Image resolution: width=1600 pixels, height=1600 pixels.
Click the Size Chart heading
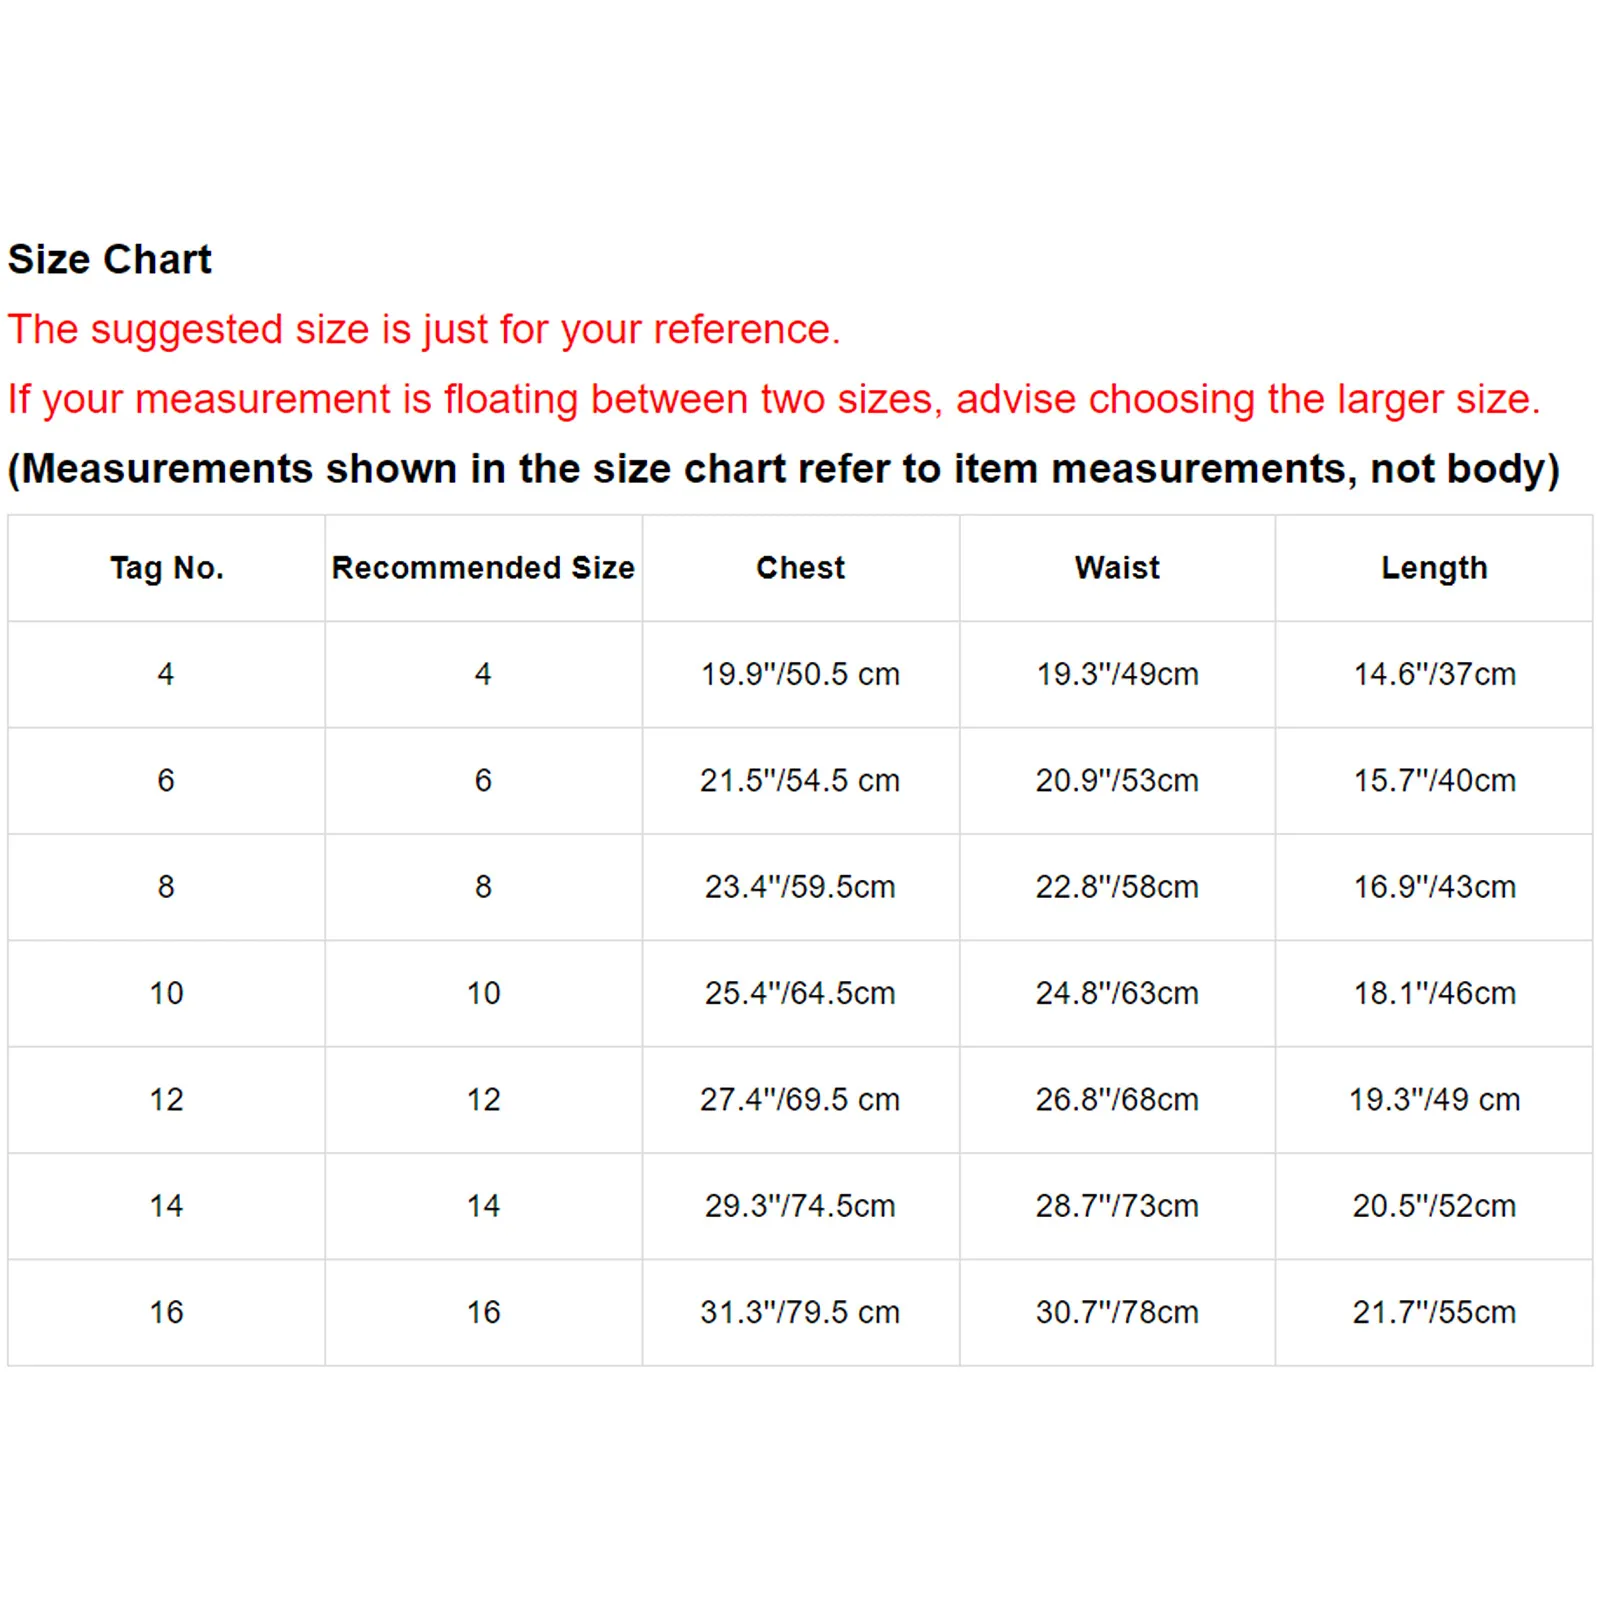click(110, 260)
